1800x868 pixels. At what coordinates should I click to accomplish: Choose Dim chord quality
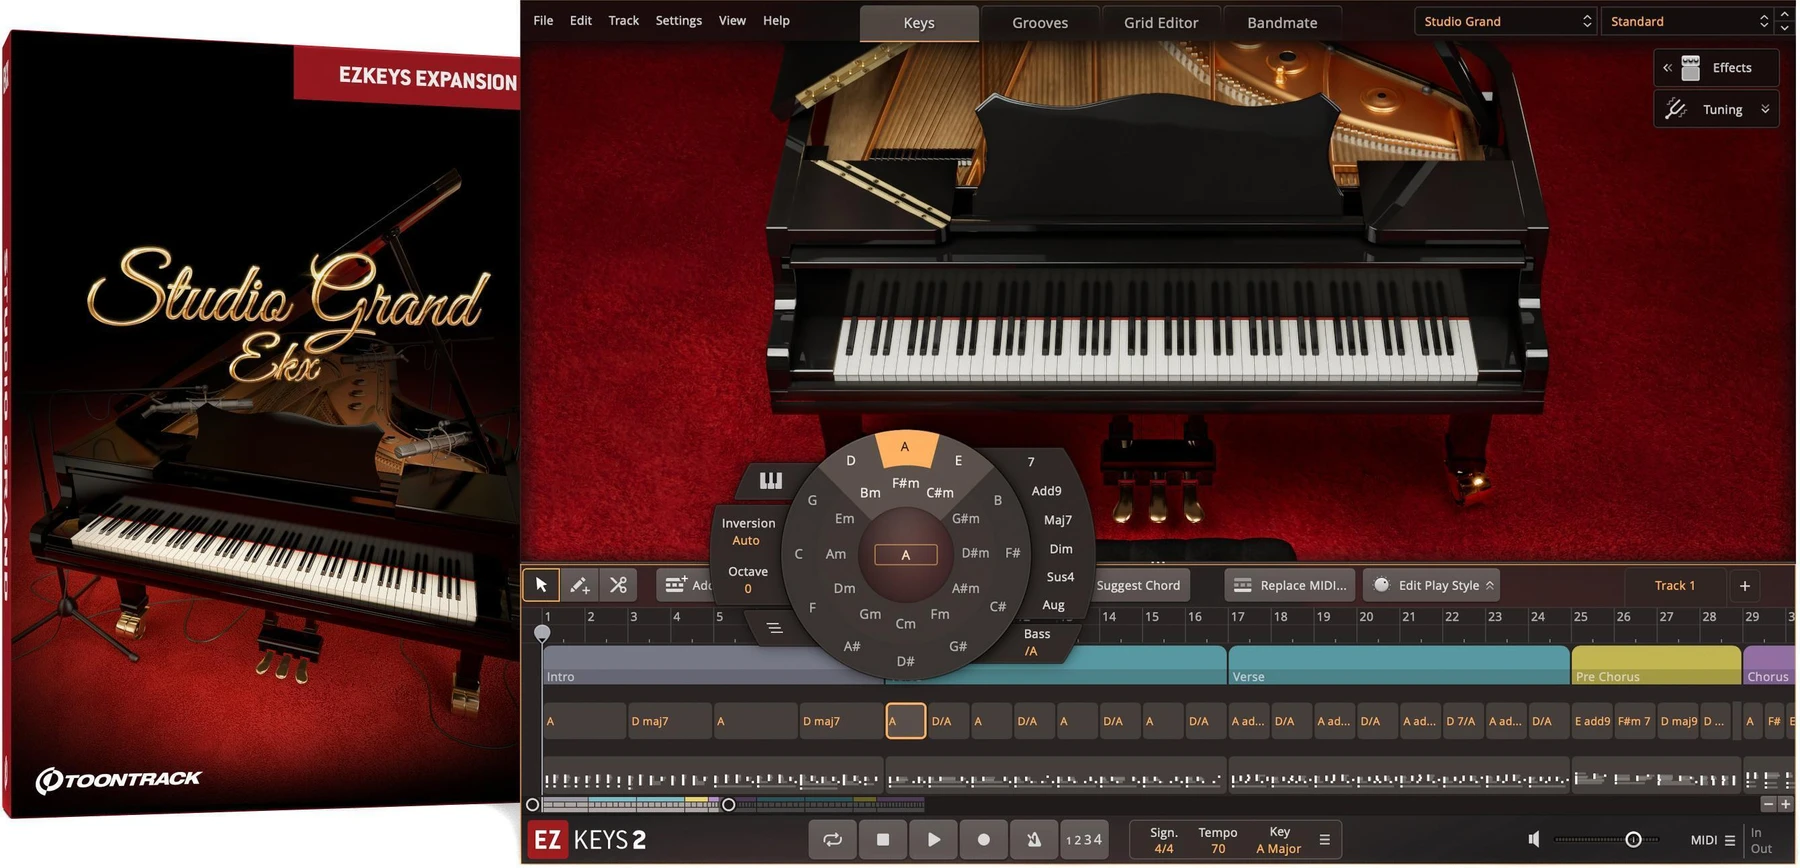(1061, 549)
